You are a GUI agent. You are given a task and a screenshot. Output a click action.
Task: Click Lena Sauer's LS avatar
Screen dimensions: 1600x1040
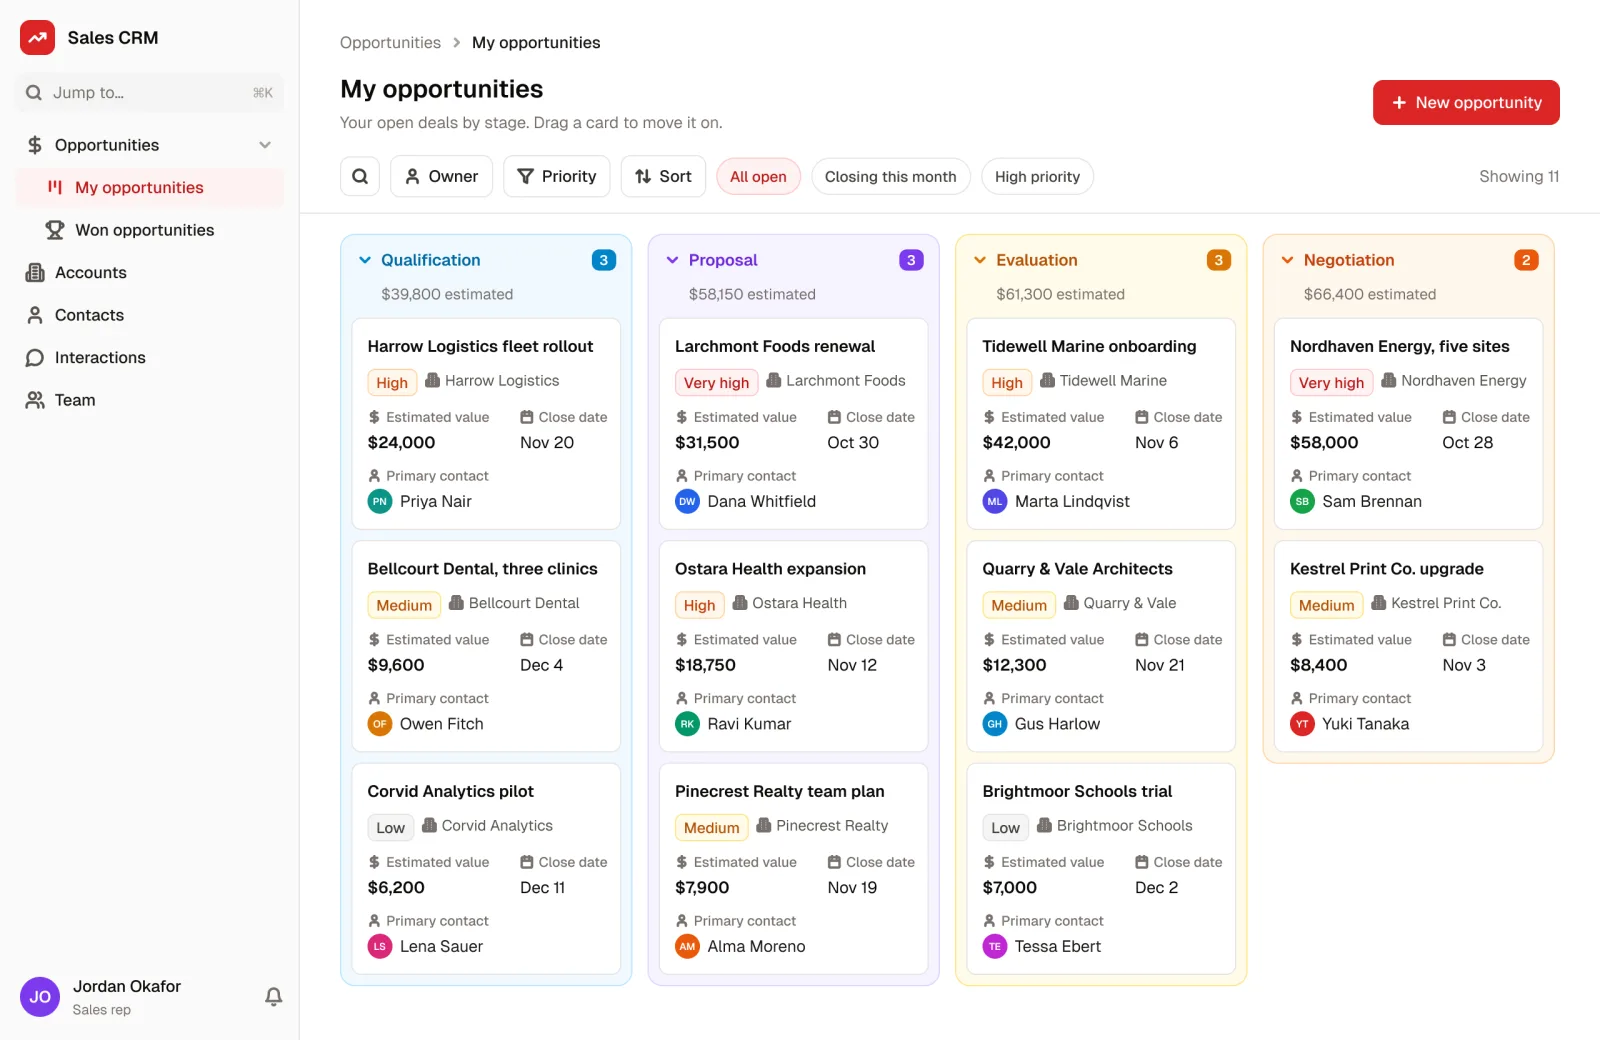click(x=380, y=946)
